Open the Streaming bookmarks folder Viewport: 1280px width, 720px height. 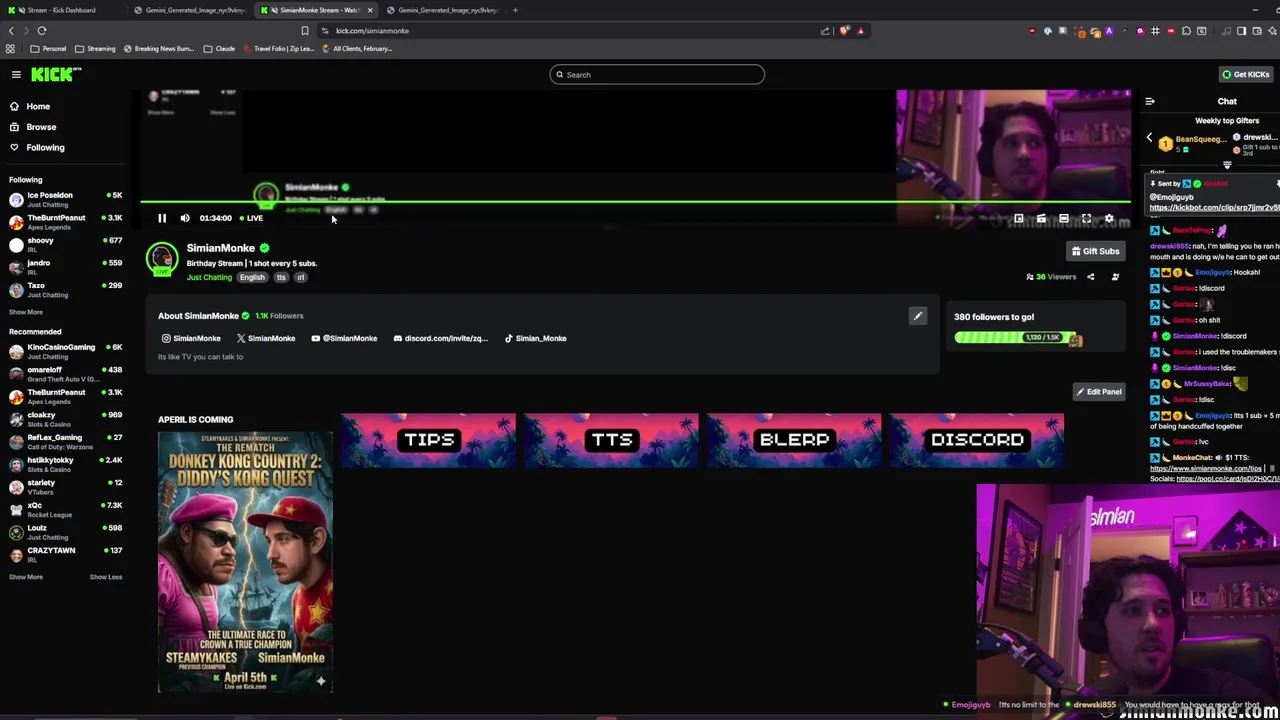tap(94, 48)
